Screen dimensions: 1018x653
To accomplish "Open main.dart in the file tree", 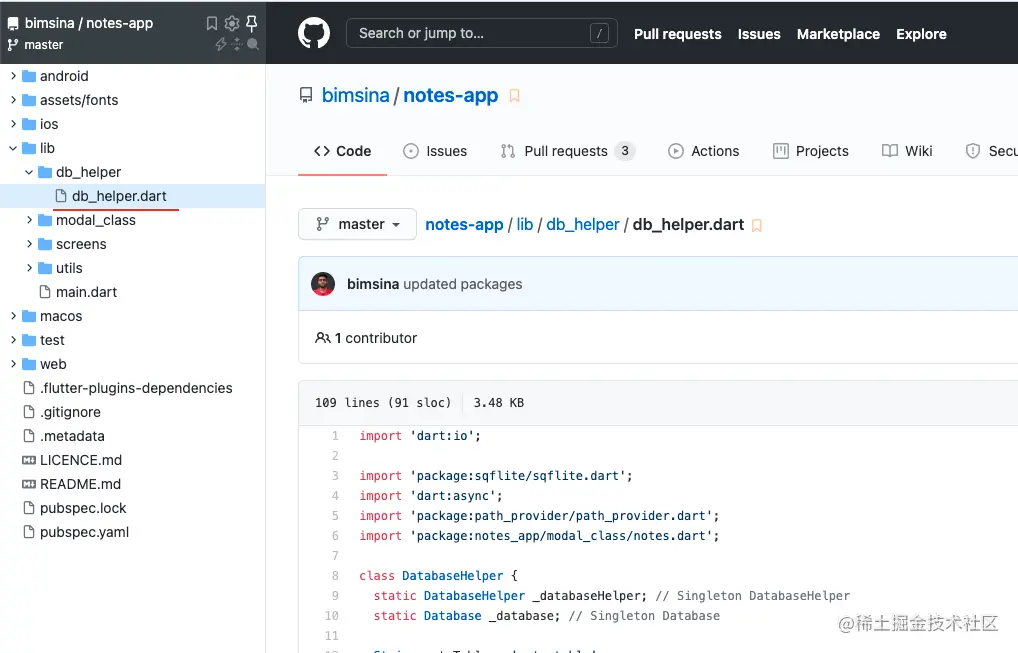I will tap(86, 292).
